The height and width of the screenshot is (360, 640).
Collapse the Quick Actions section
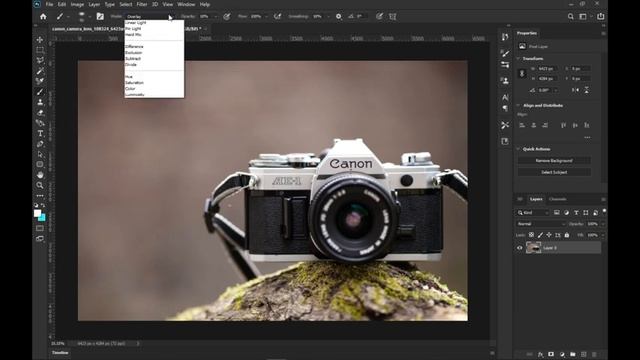point(518,149)
